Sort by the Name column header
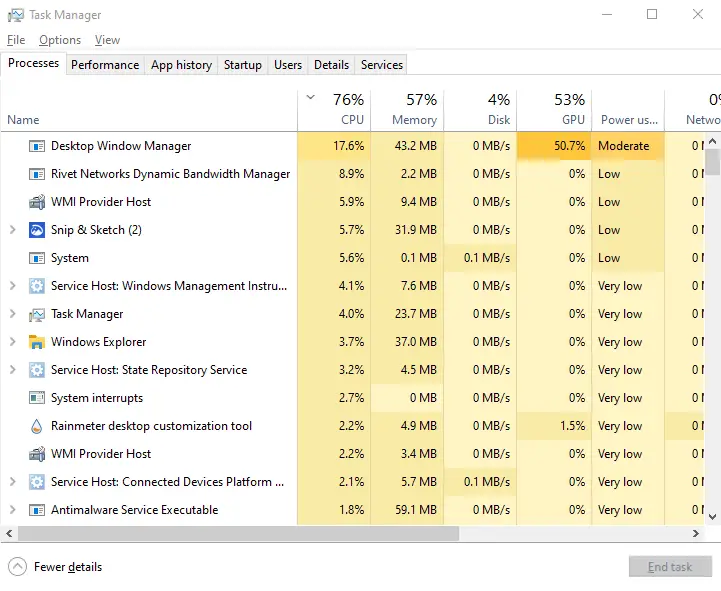The width and height of the screenshot is (721, 591). click(149, 110)
